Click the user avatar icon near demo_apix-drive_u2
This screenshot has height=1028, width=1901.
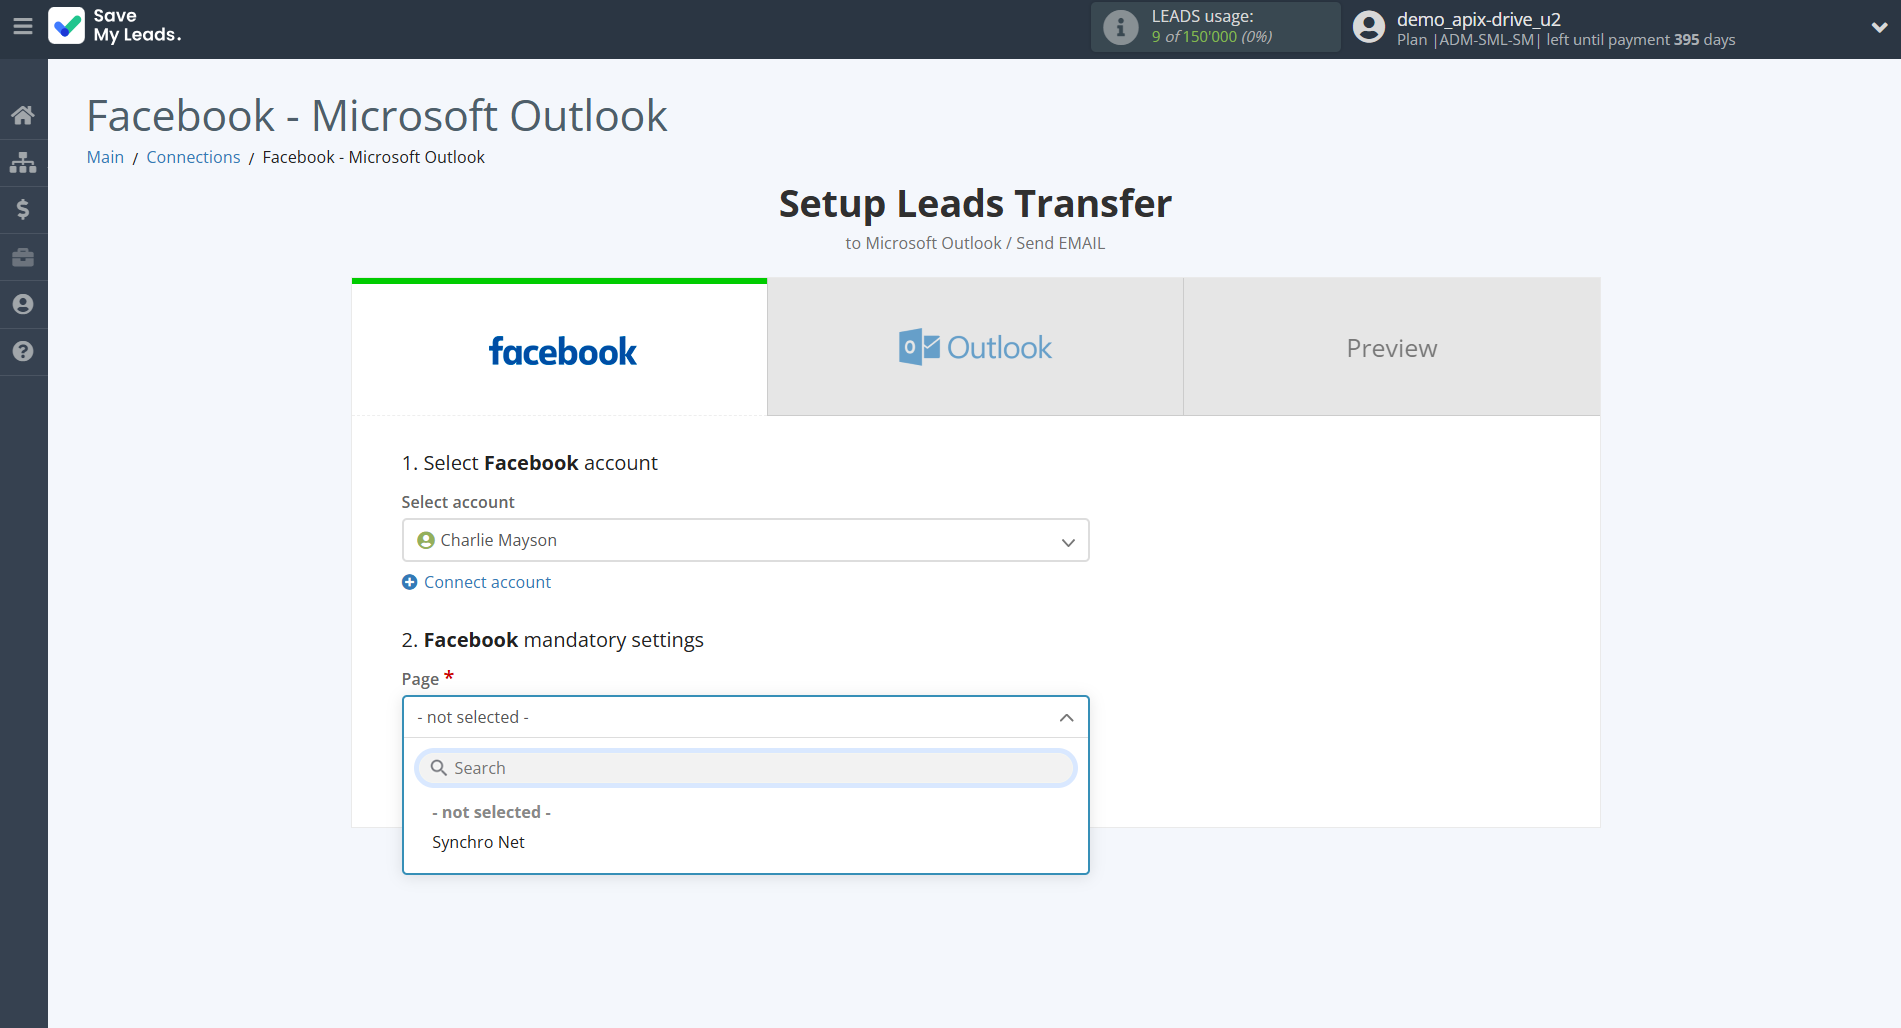(x=1367, y=26)
